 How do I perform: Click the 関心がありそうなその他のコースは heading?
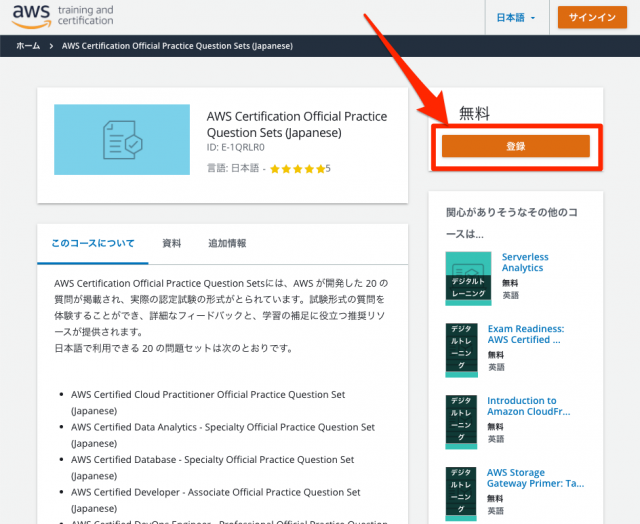coord(511,223)
